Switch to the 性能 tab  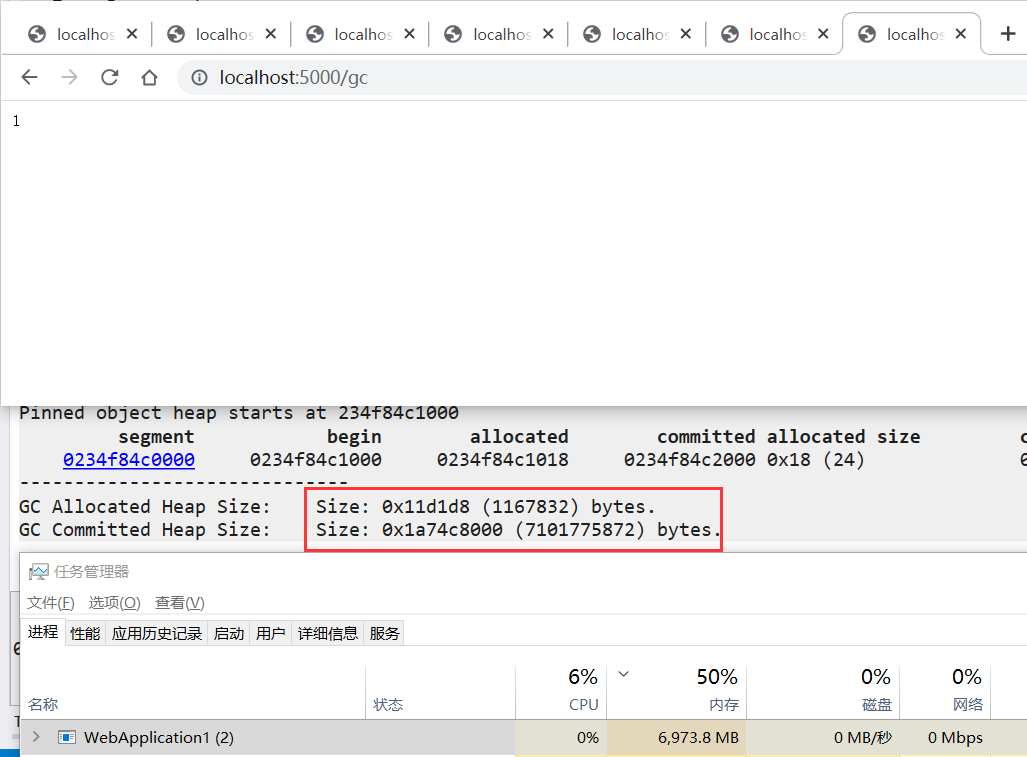point(85,633)
